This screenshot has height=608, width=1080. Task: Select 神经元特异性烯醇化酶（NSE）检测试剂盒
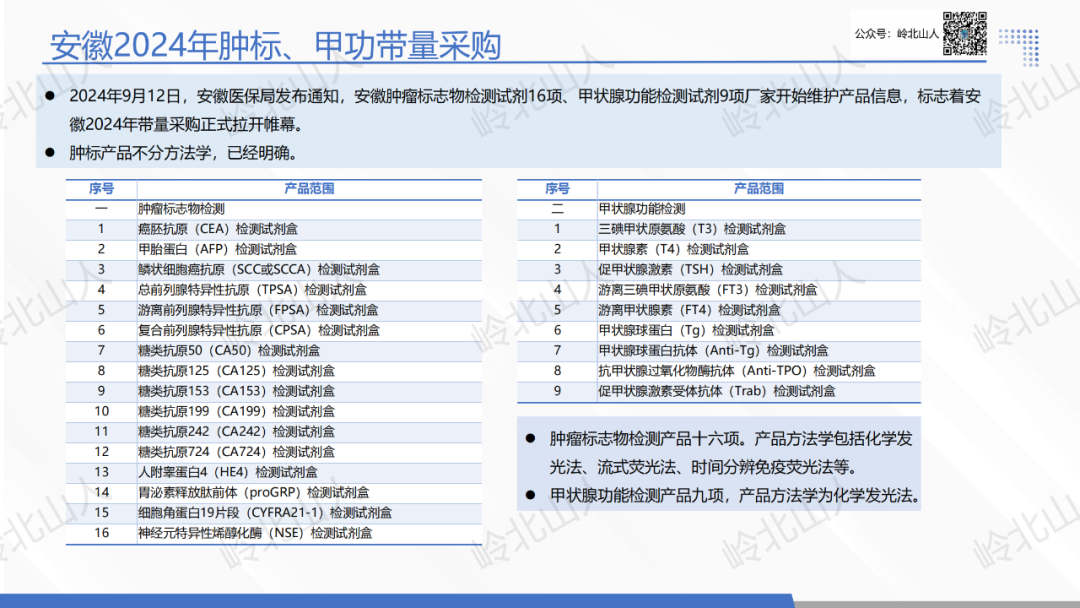pyautogui.click(x=255, y=534)
